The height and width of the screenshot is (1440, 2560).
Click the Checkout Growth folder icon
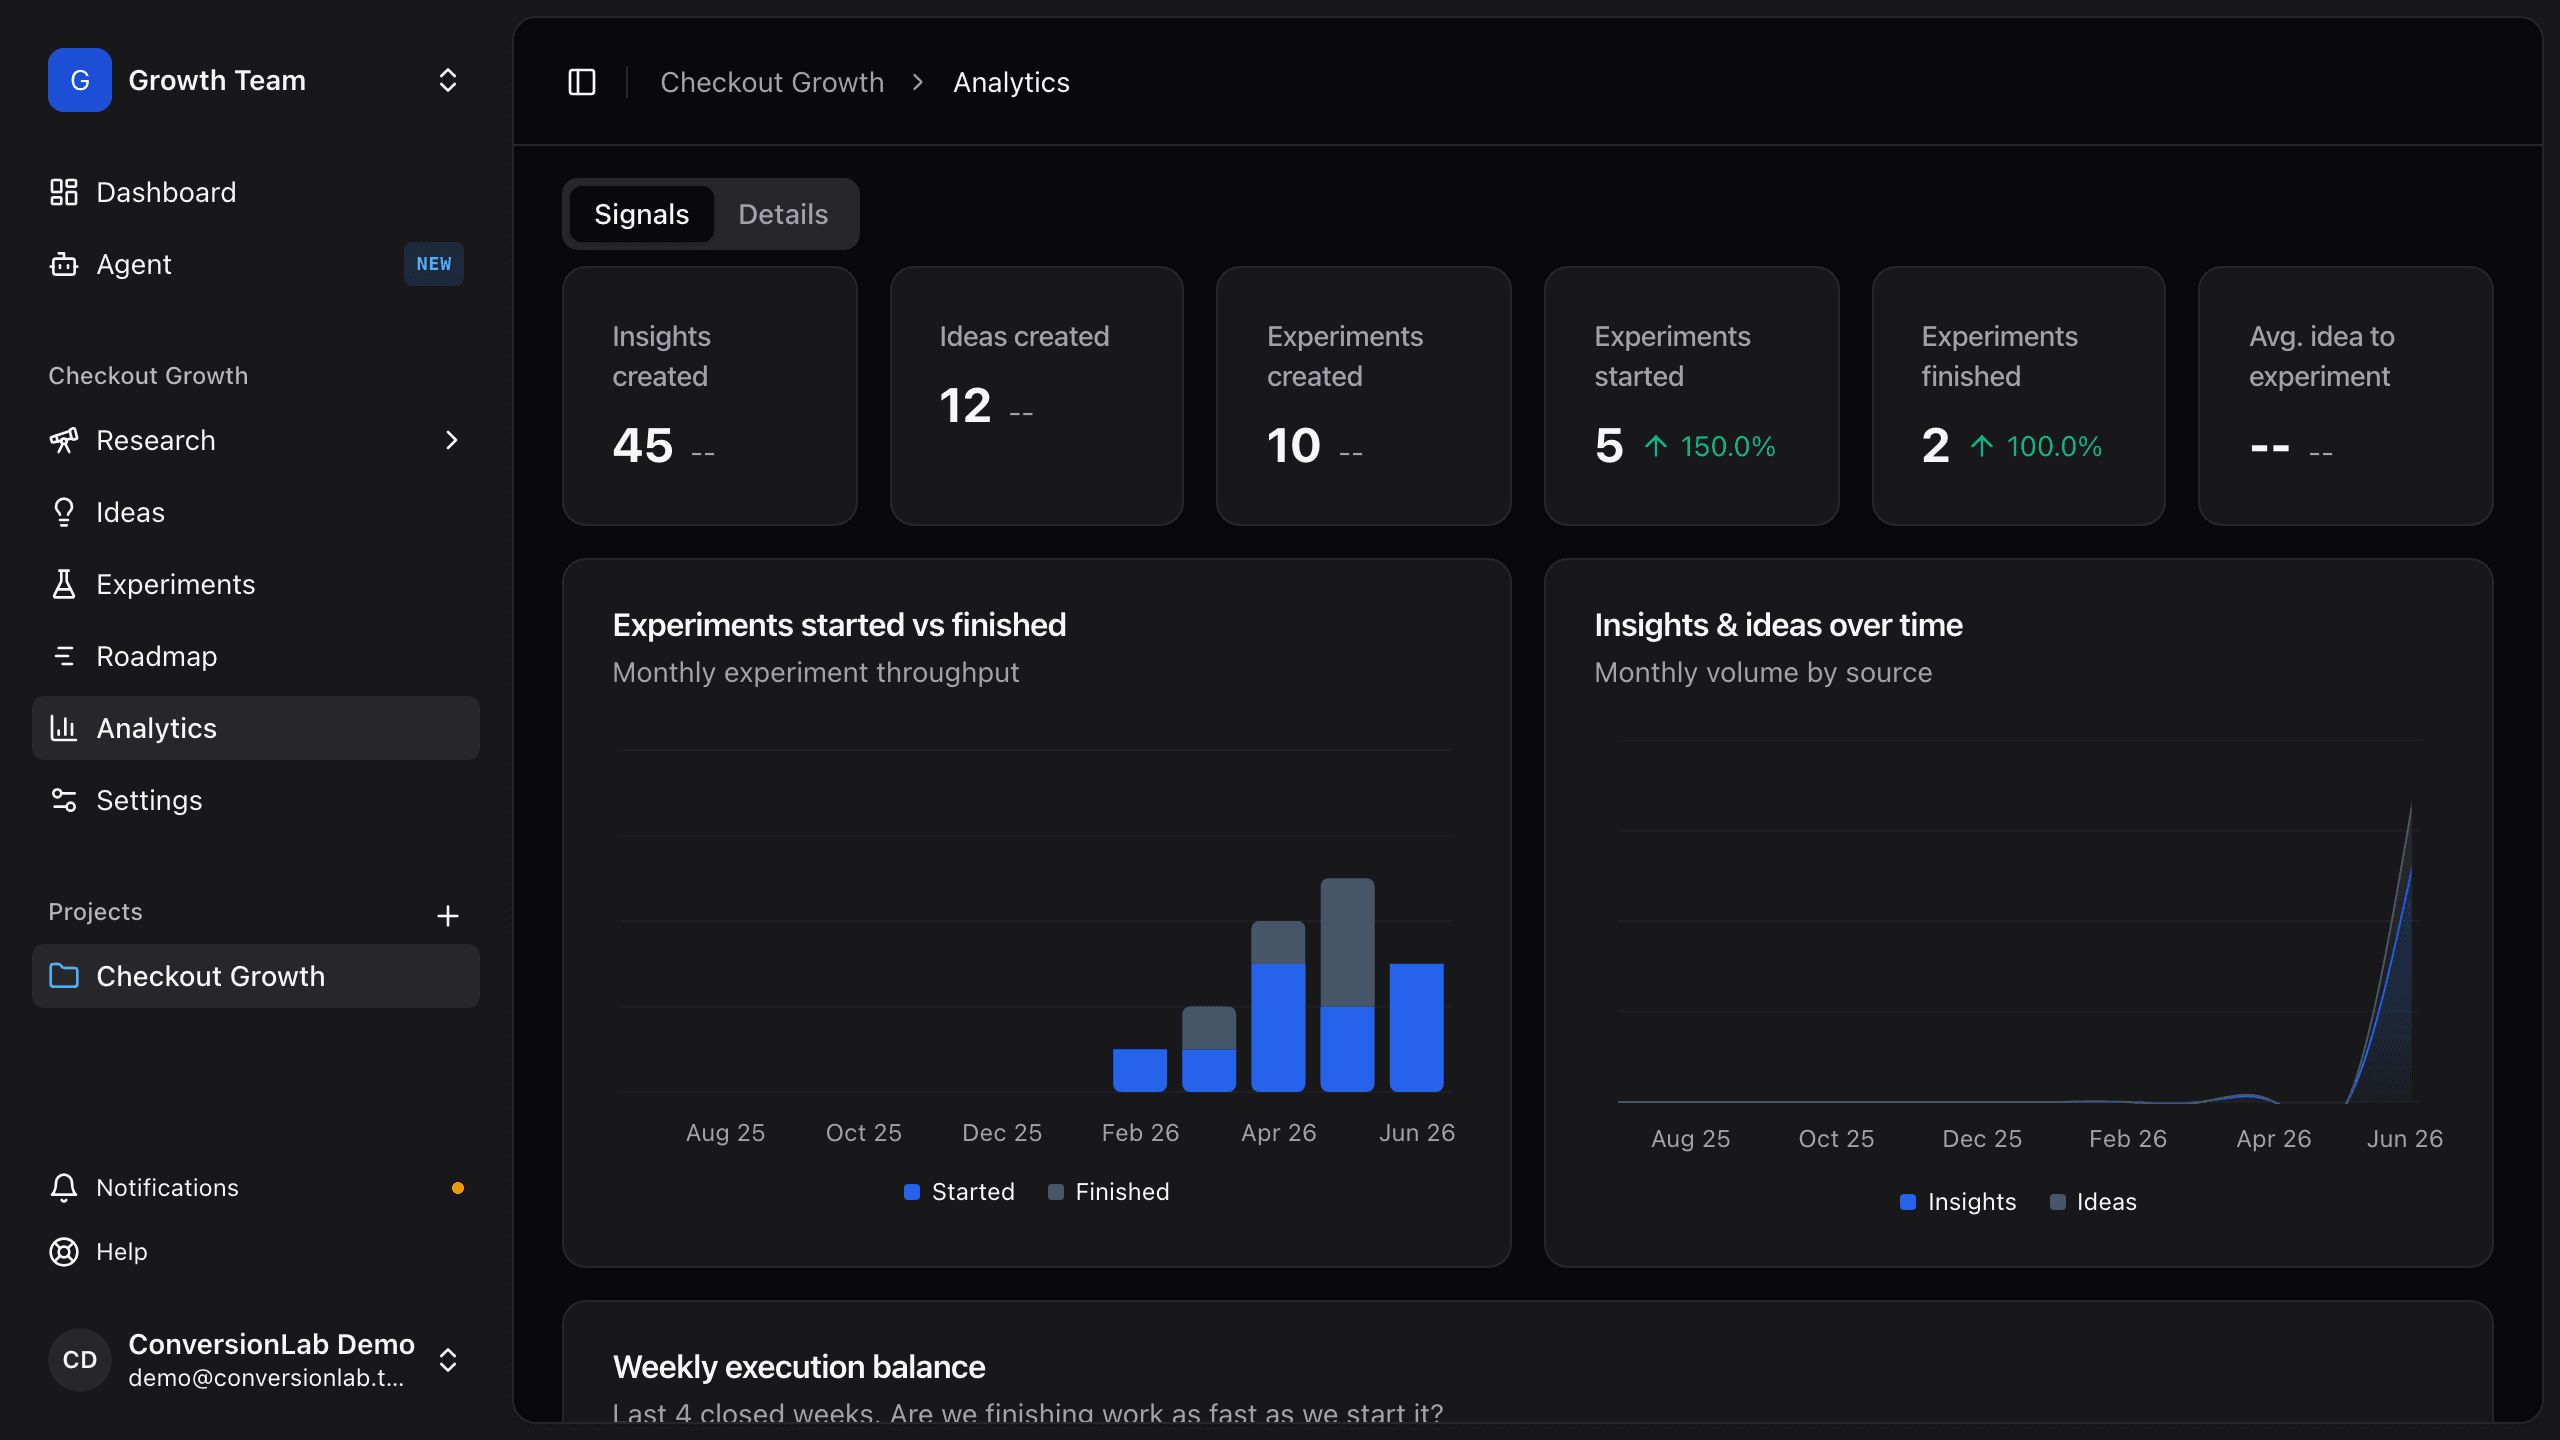tap(64, 976)
